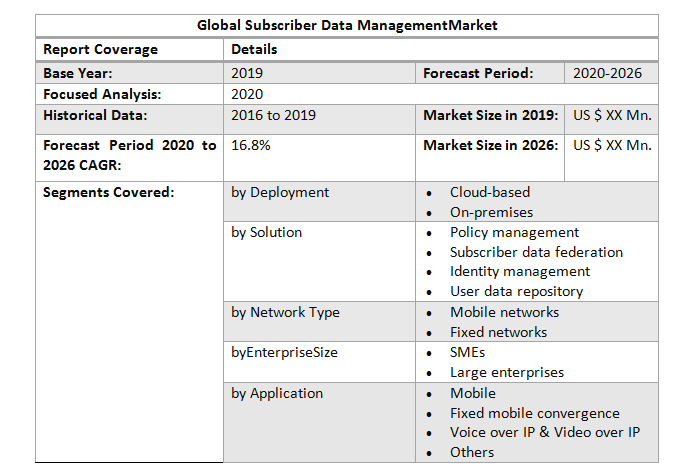Click the Market Size in 2019 label

490,115
